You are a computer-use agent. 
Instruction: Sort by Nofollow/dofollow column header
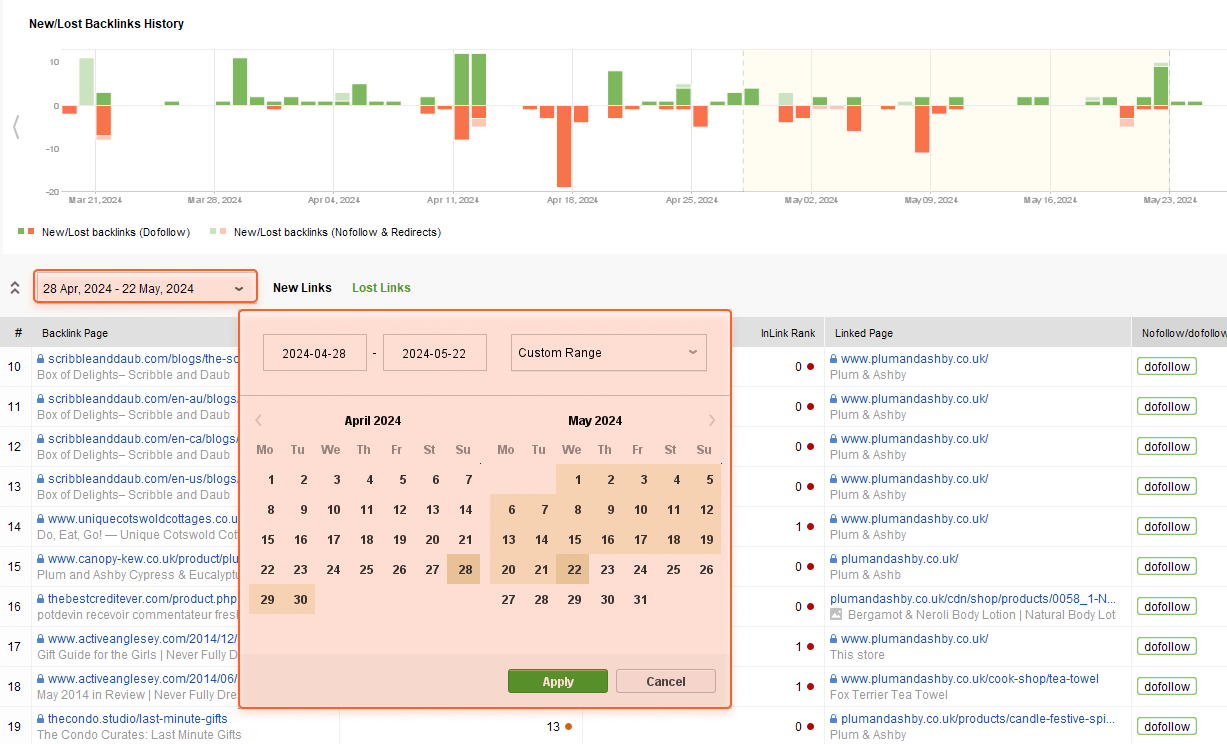click(1183, 333)
